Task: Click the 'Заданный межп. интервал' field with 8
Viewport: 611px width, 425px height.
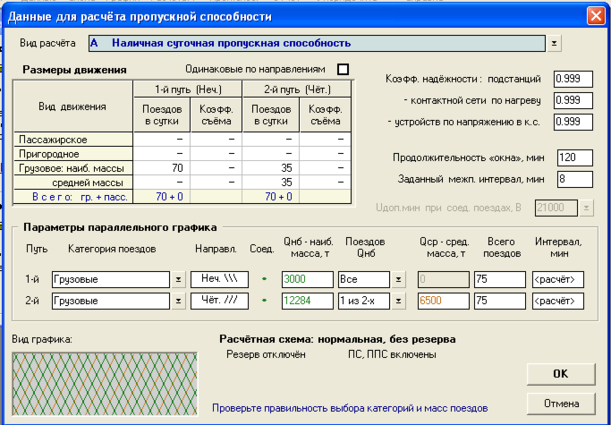Action: (574, 179)
